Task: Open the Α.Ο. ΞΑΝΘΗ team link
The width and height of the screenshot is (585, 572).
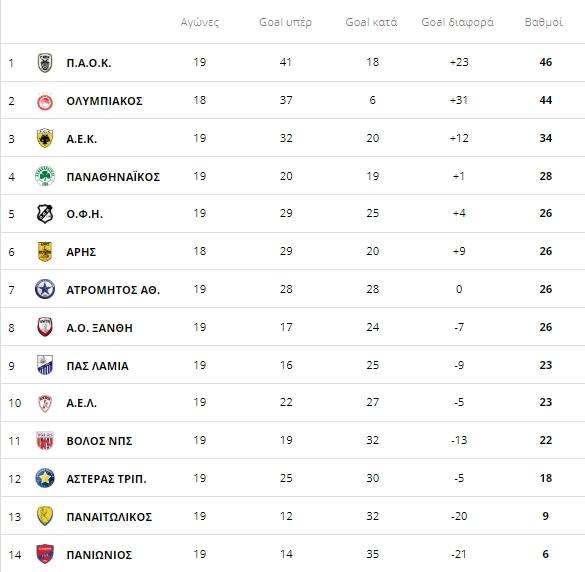Action: 99,328
